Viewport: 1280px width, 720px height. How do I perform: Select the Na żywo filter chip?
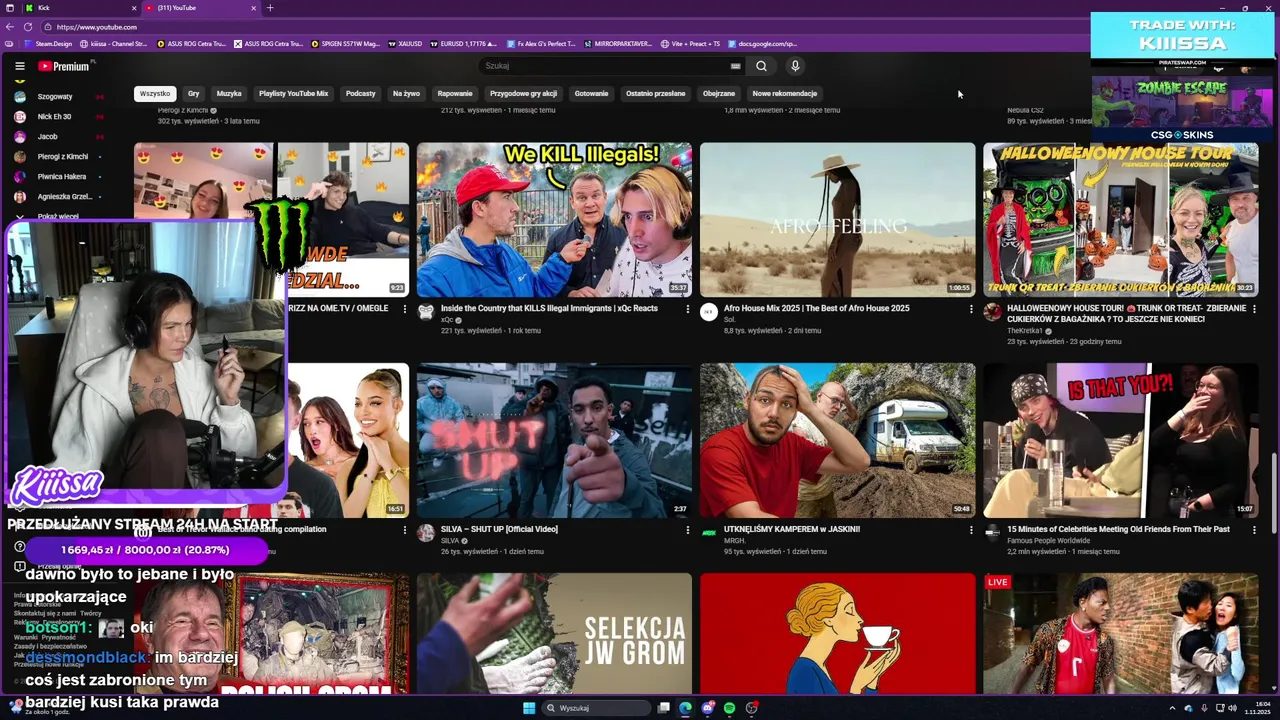point(406,93)
